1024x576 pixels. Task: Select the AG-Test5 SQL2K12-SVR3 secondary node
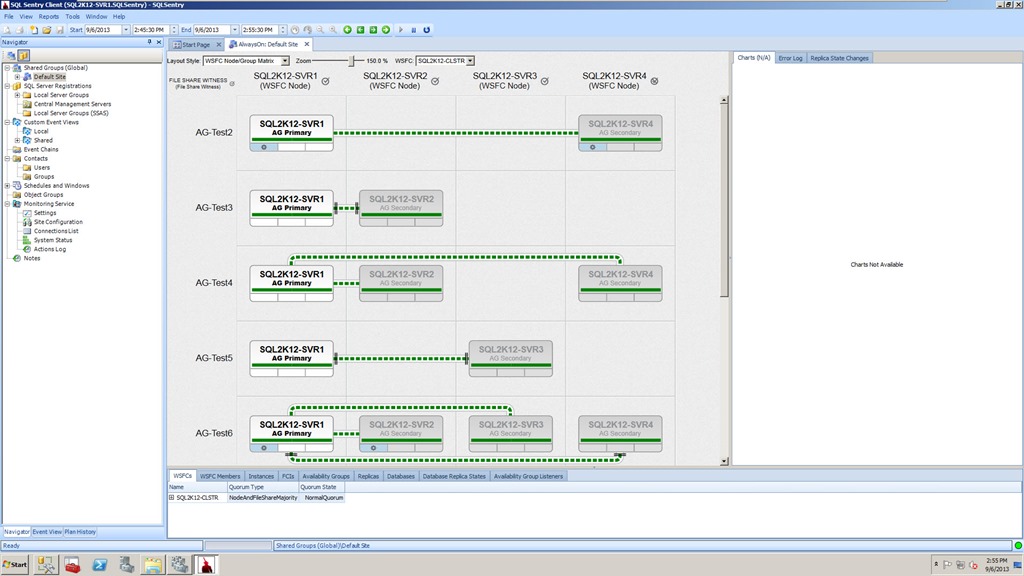point(511,358)
